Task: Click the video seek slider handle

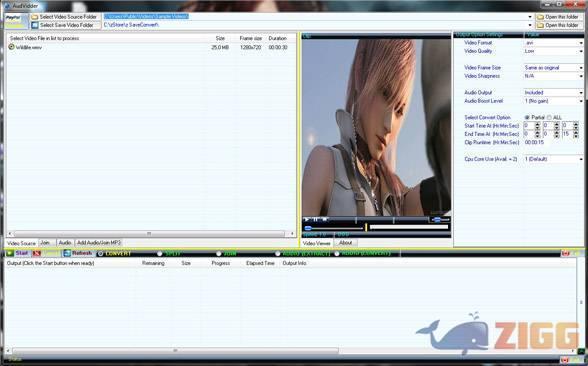Action: tap(308, 228)
